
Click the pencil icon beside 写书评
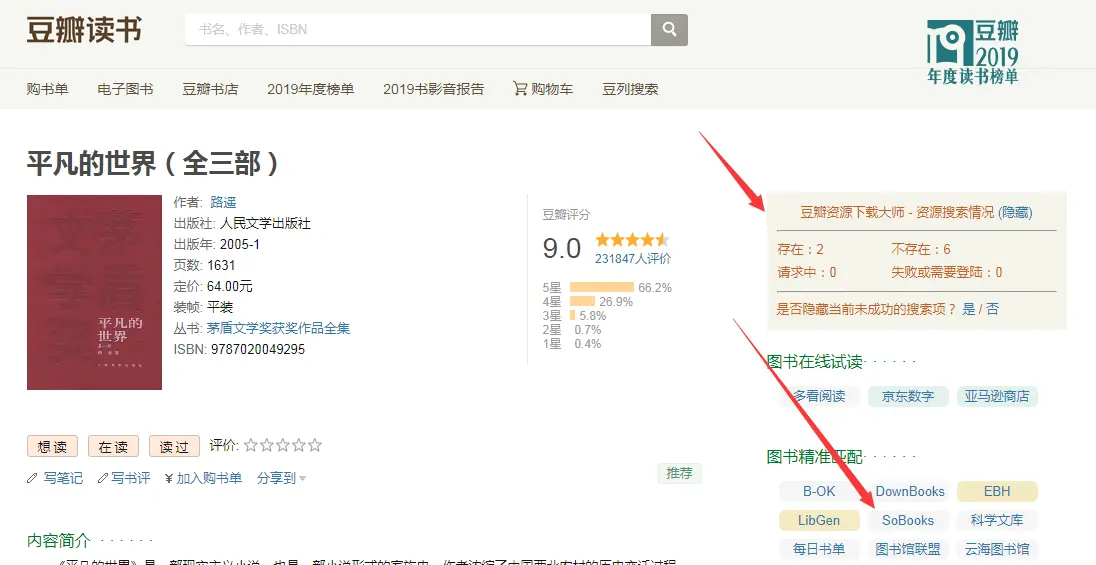click(x=103, y=478)
